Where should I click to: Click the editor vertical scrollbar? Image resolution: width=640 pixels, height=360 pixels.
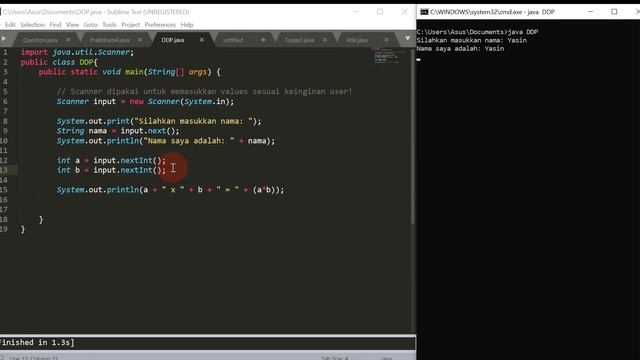(x=413, y=137)
